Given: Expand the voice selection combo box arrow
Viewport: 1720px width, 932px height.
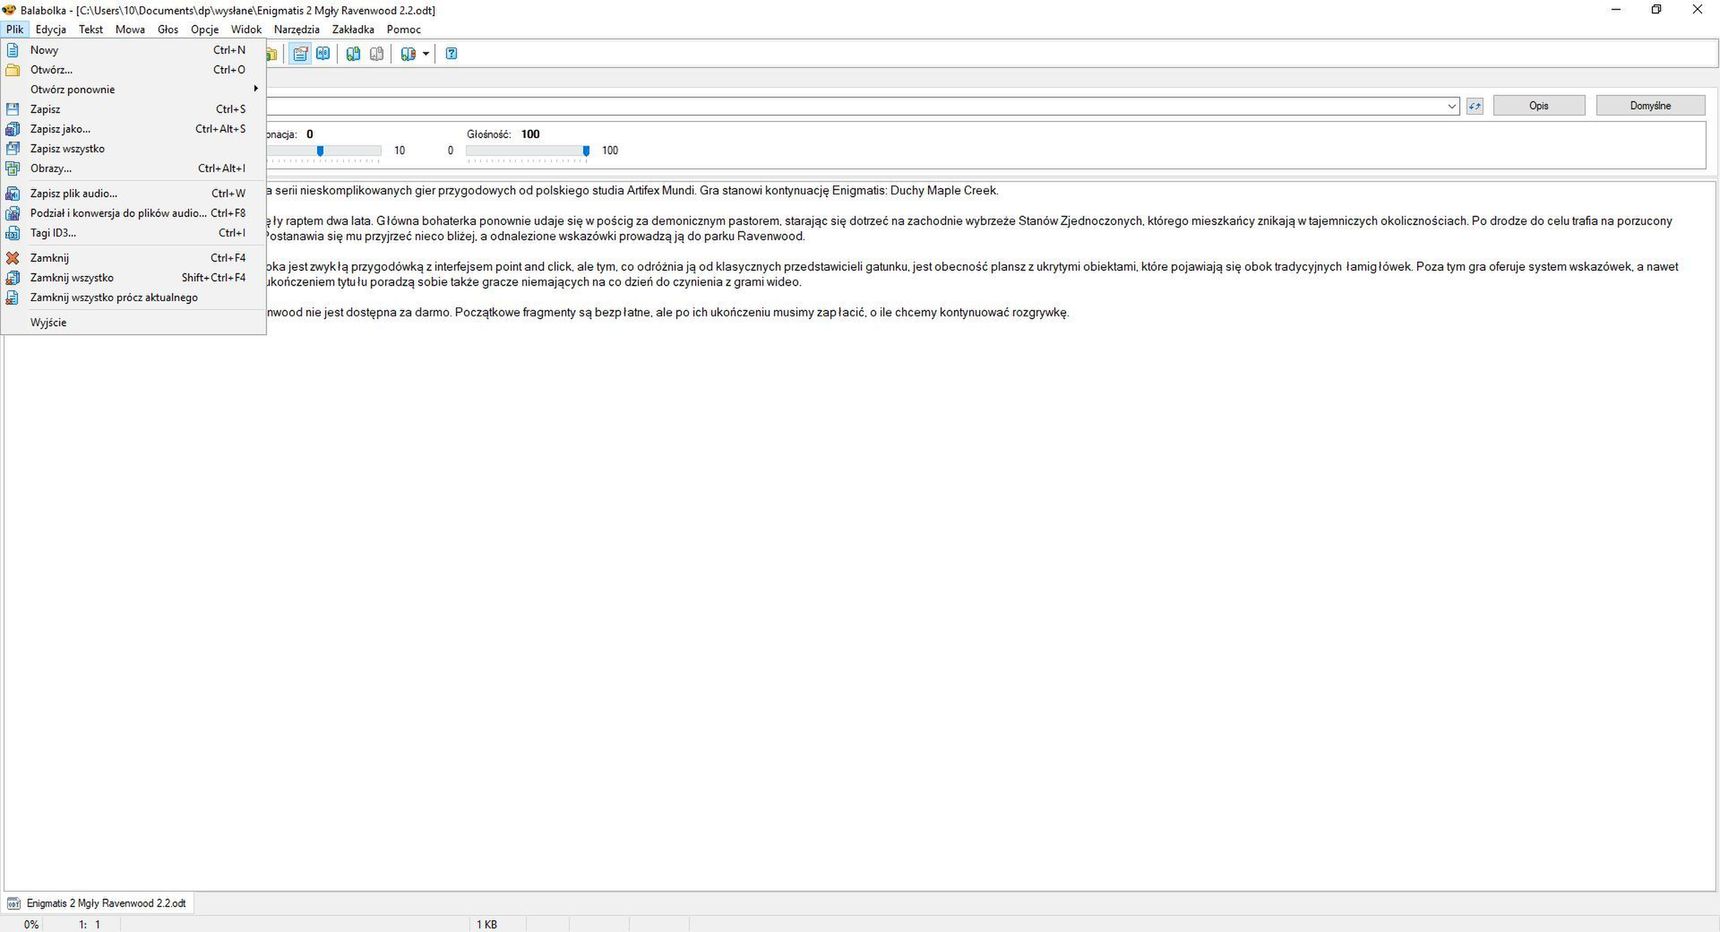Looking at the screenshot, I should click(x=1452, y=106).
